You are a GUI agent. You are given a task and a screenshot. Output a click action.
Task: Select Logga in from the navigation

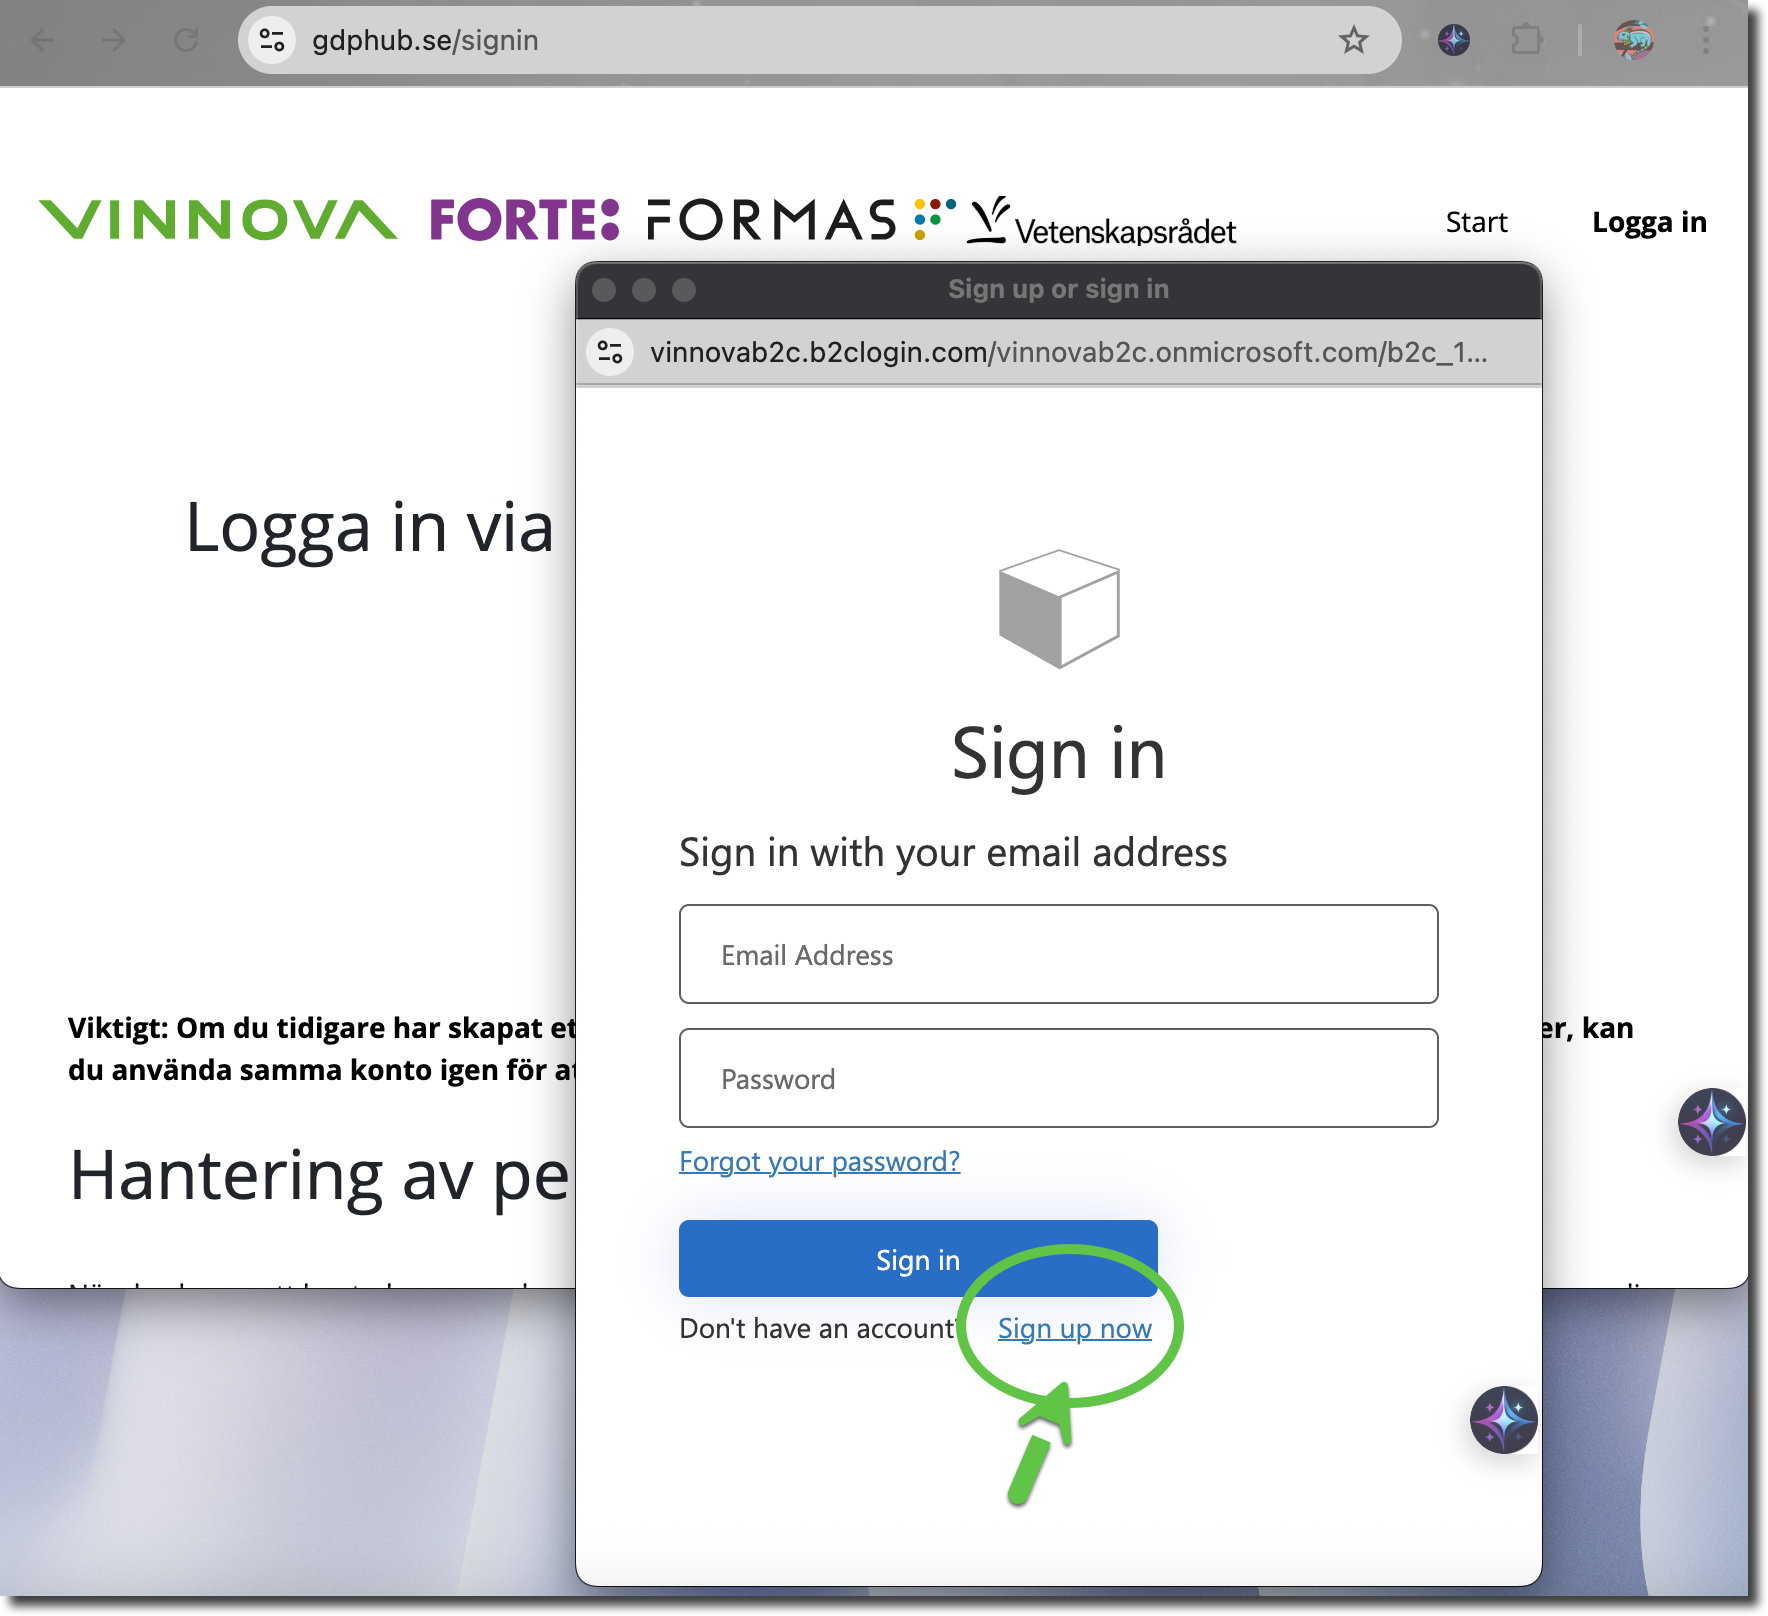[x=1649, y=222]
